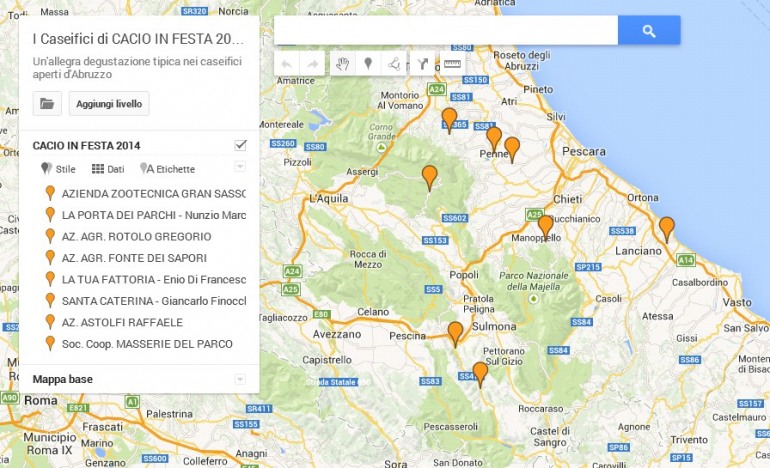Open the Etichette labels option
This screenshot has width=770, height=468.
pyautogui.click(x=167, y=169)
